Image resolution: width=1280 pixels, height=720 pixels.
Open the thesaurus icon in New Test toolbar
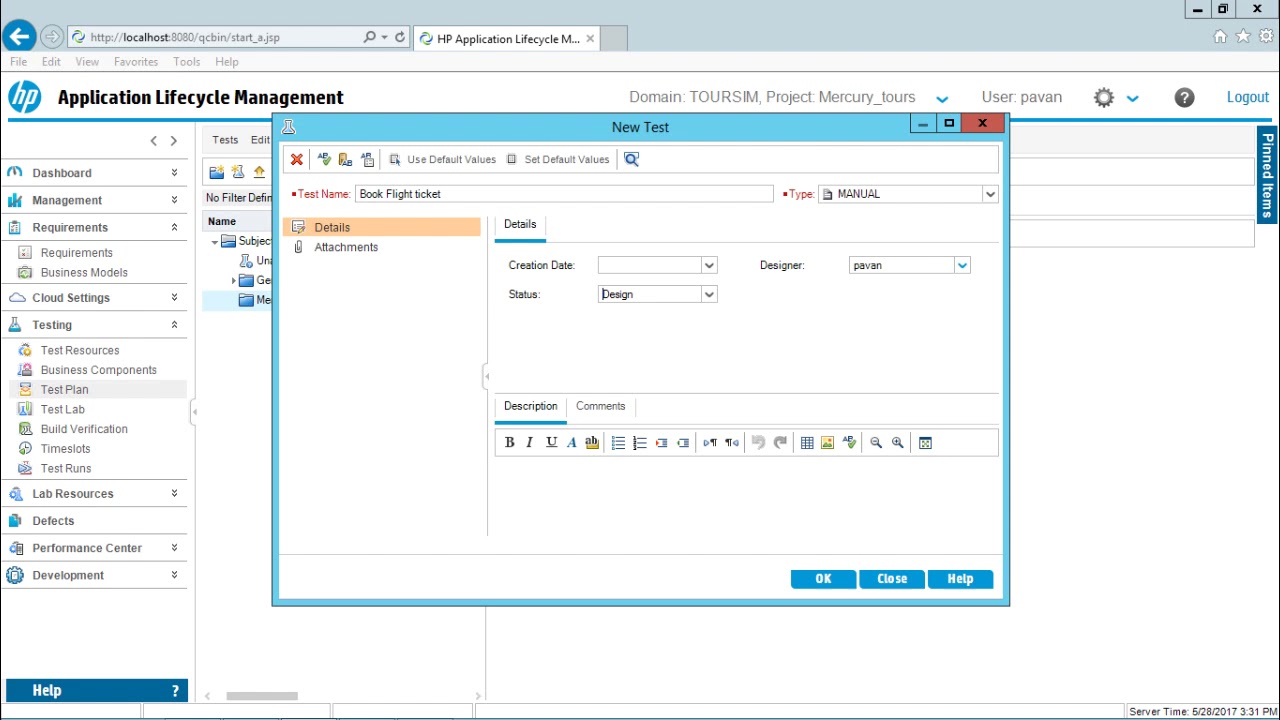pyautogui.click(x=346, y=159)
